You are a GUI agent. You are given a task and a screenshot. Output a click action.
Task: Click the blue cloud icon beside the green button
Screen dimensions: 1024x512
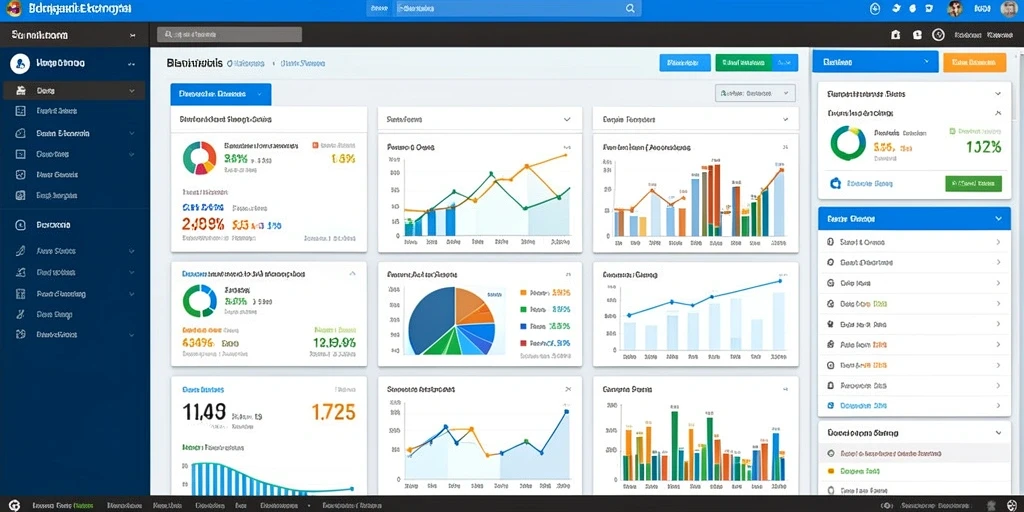835,184
